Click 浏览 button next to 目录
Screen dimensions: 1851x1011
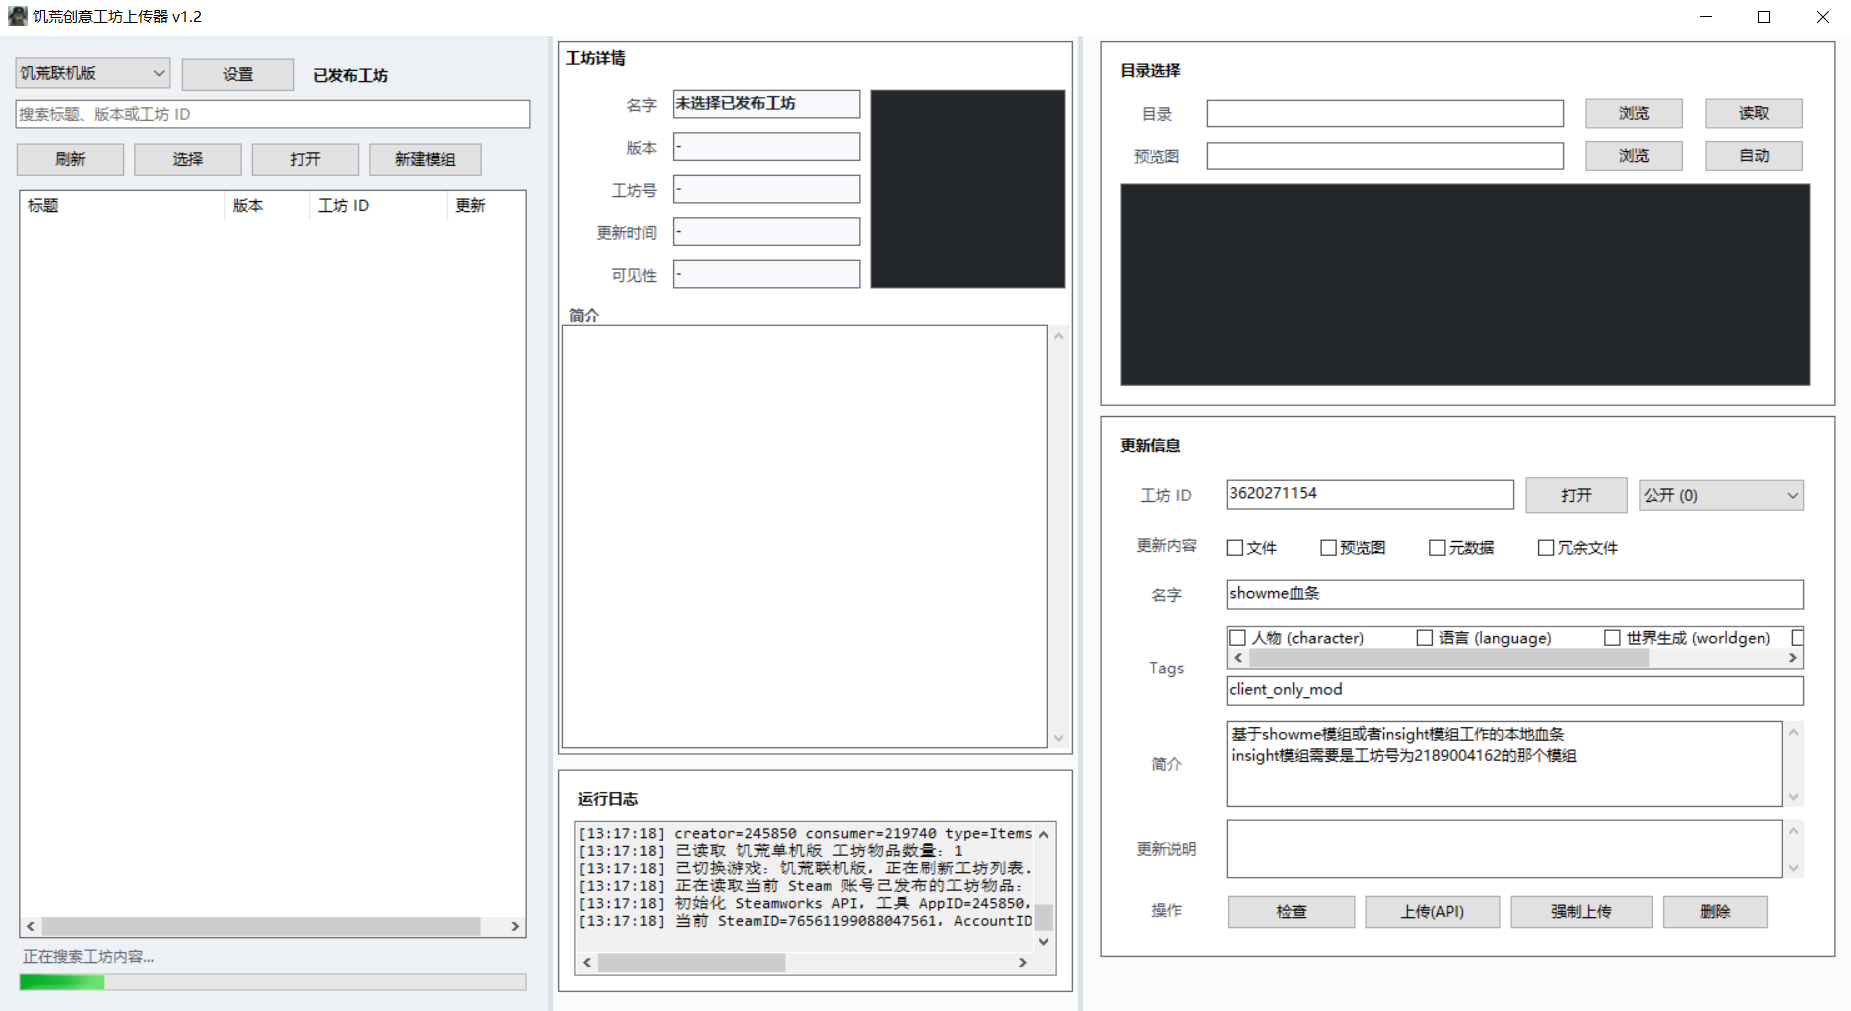tap(1634, 113)
